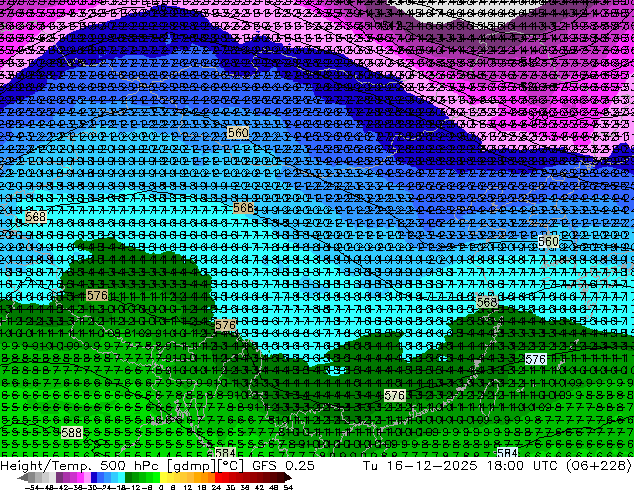Click the '18:00' time text

coord(505,465)
